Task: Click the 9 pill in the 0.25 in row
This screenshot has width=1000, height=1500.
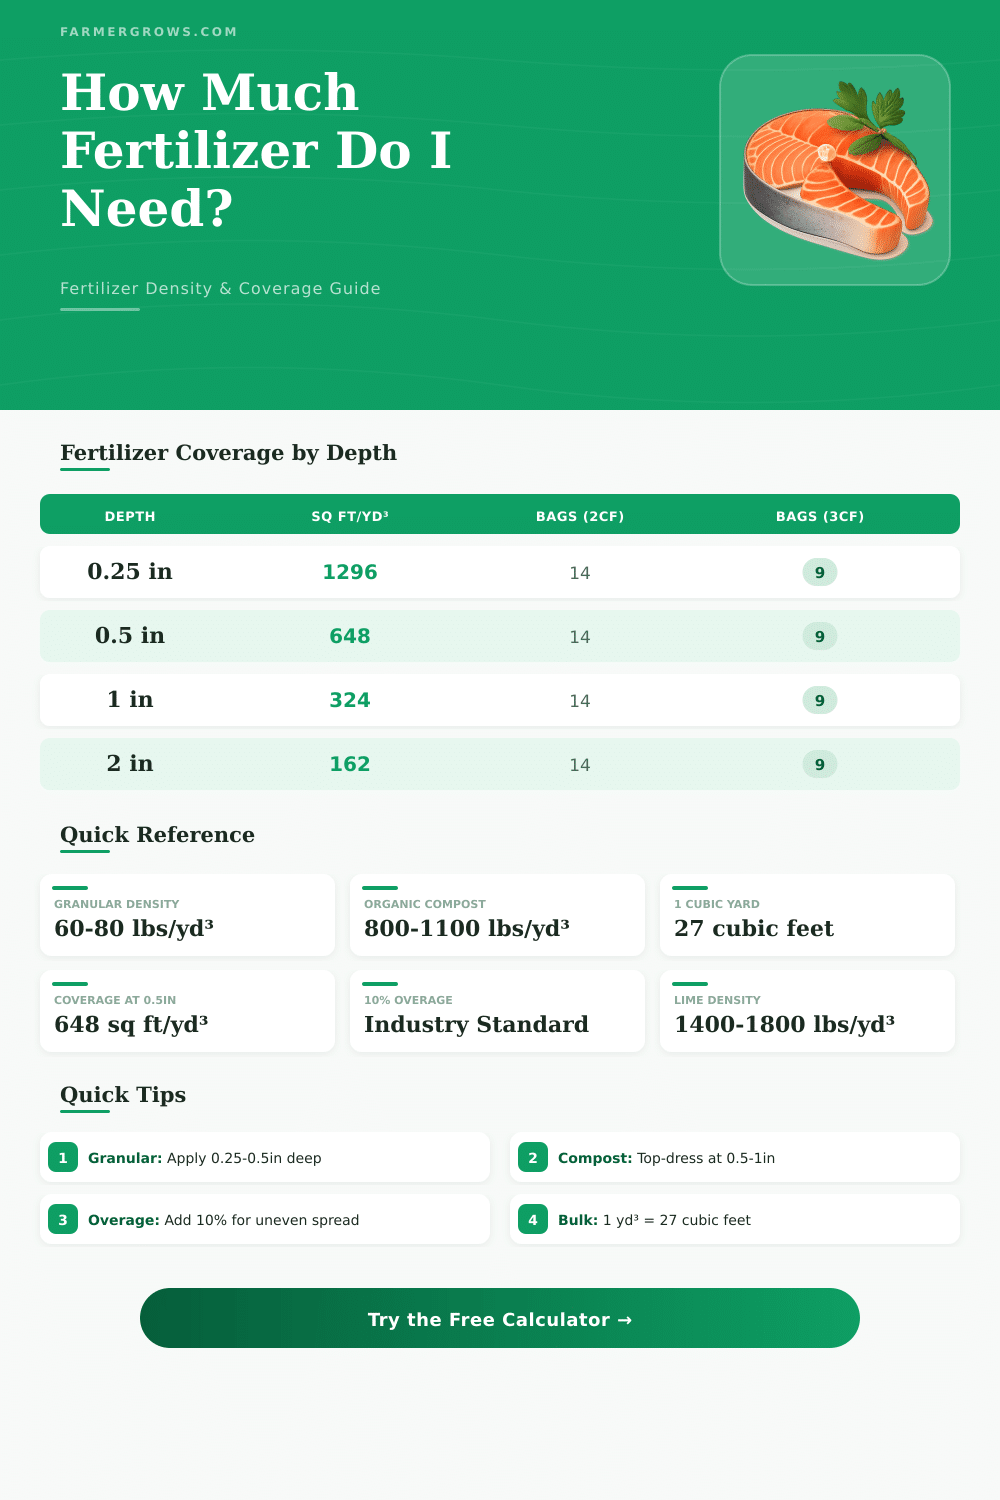Action: [x=819, y=572]
